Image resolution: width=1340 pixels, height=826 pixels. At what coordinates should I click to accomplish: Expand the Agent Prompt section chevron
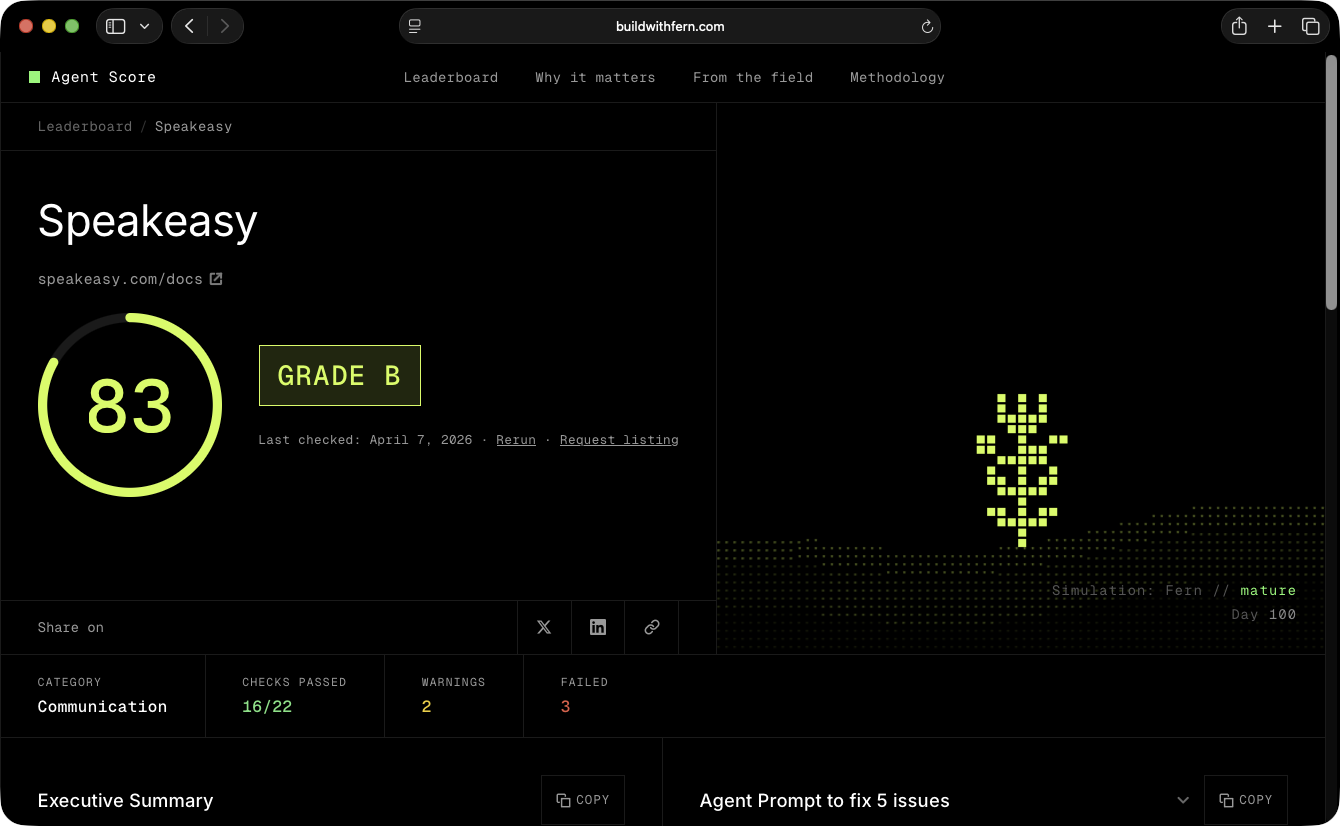pos(1183,800)
